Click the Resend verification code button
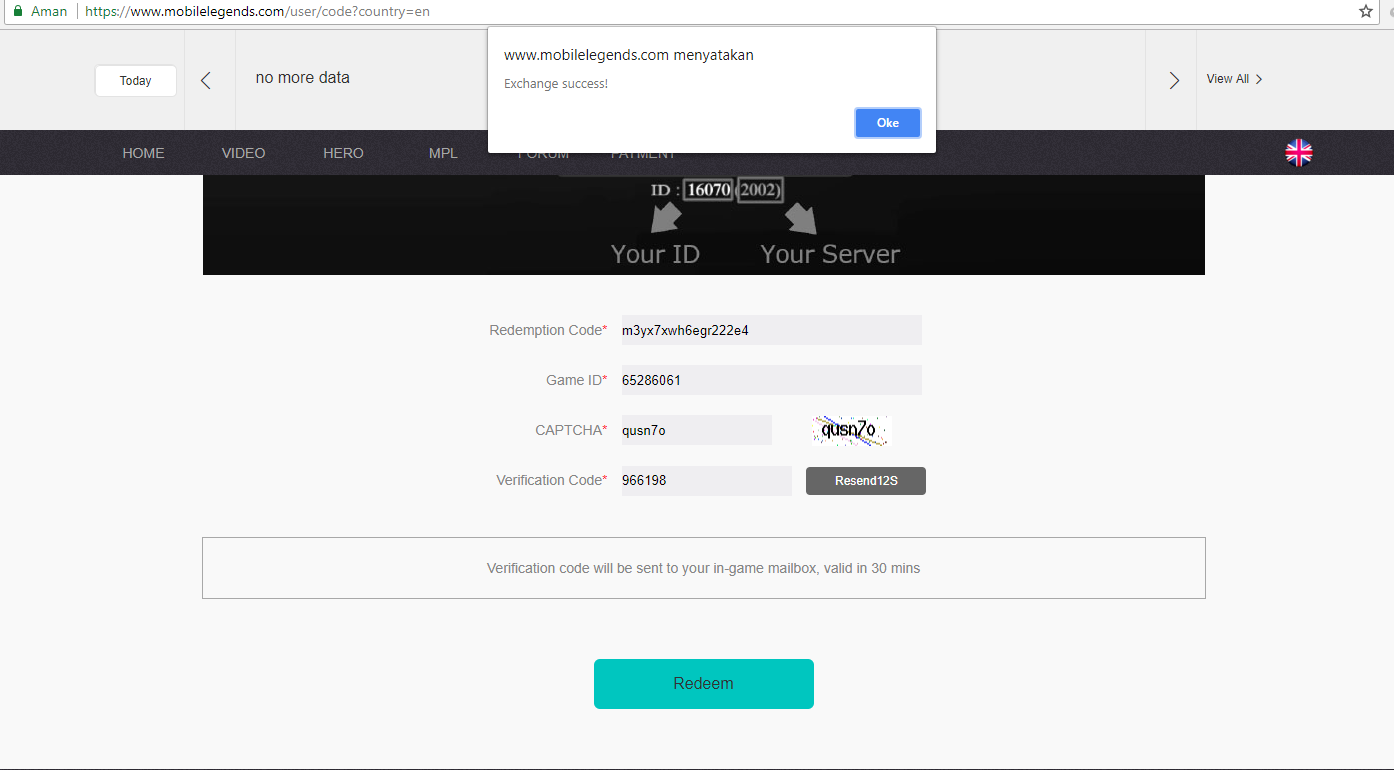Screen dimensions: 1394x770 (865, 480)
